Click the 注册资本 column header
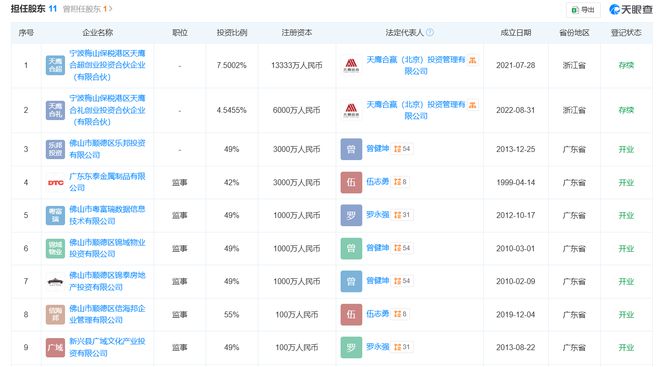The height and width of the screenshot is (367, 660). click(297, 32)
